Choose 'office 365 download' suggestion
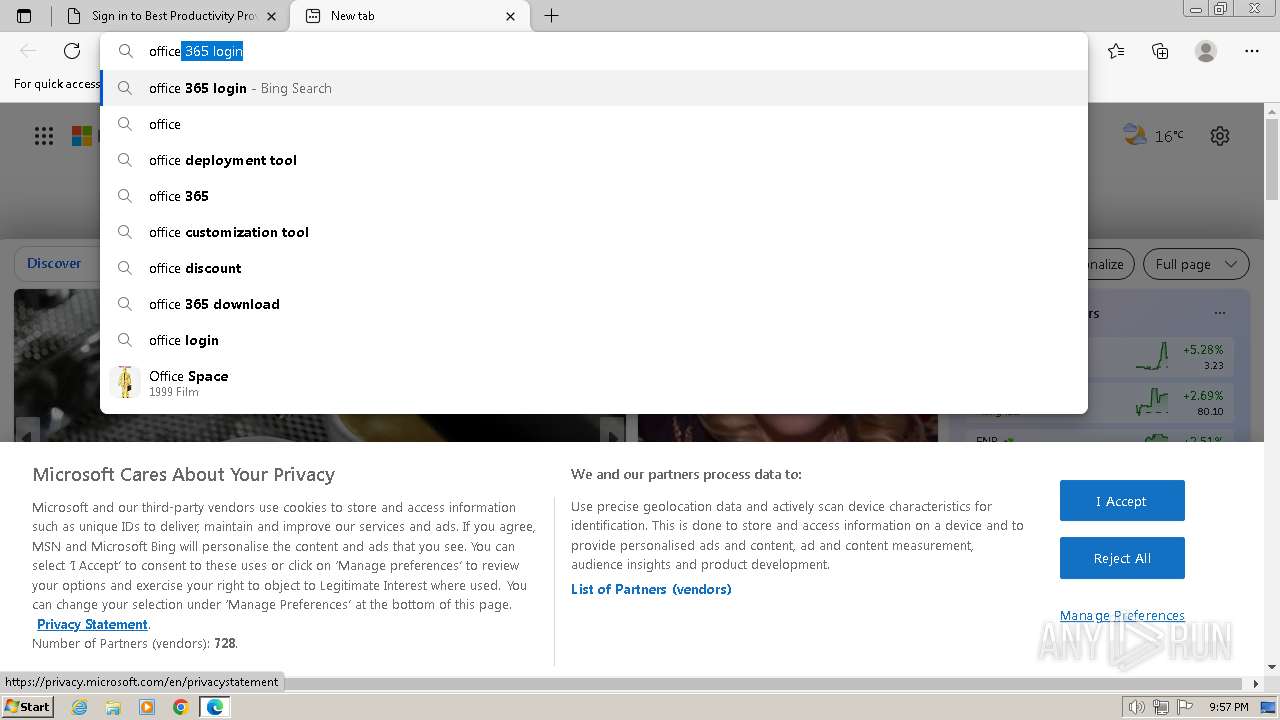 (x=594, y=304)
